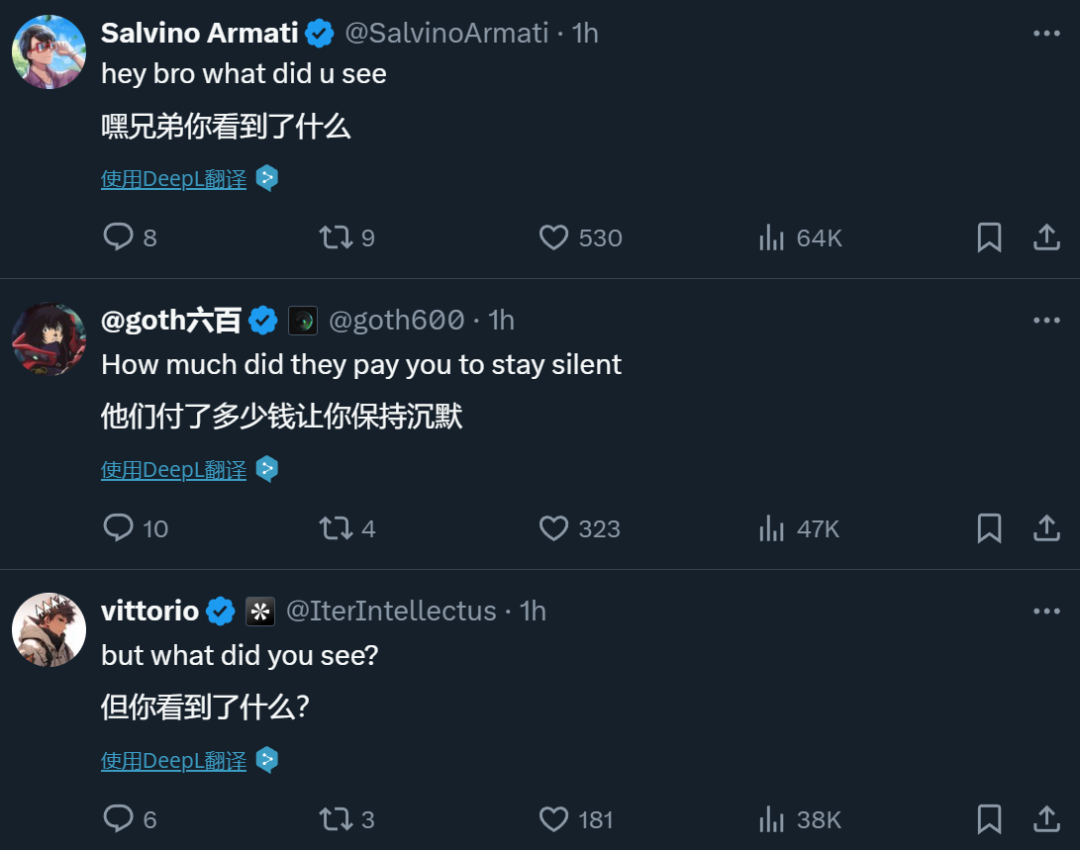
Task: Click the affiliate badge next to goth六百
Action: tap(303, 320)
